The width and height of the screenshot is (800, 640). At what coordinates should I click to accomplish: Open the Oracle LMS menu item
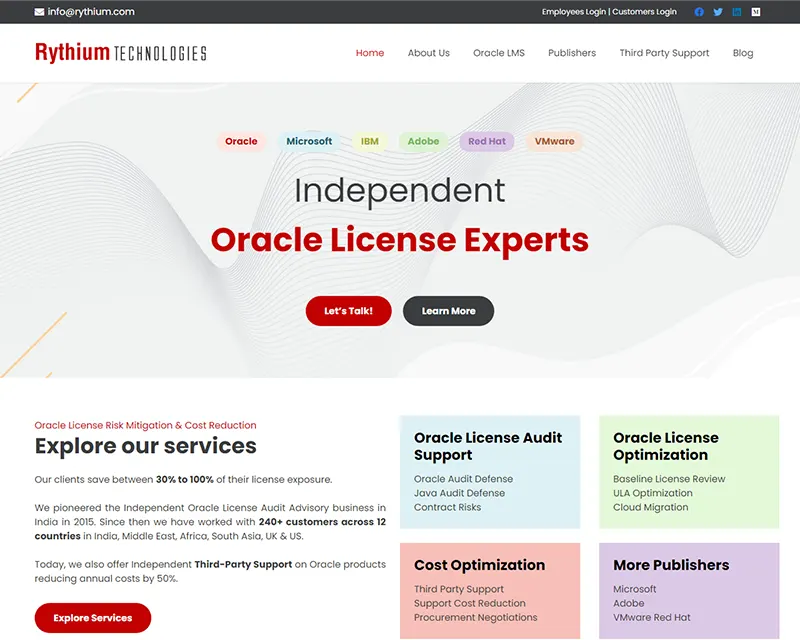pyautogui.click(x=498, y=53)
